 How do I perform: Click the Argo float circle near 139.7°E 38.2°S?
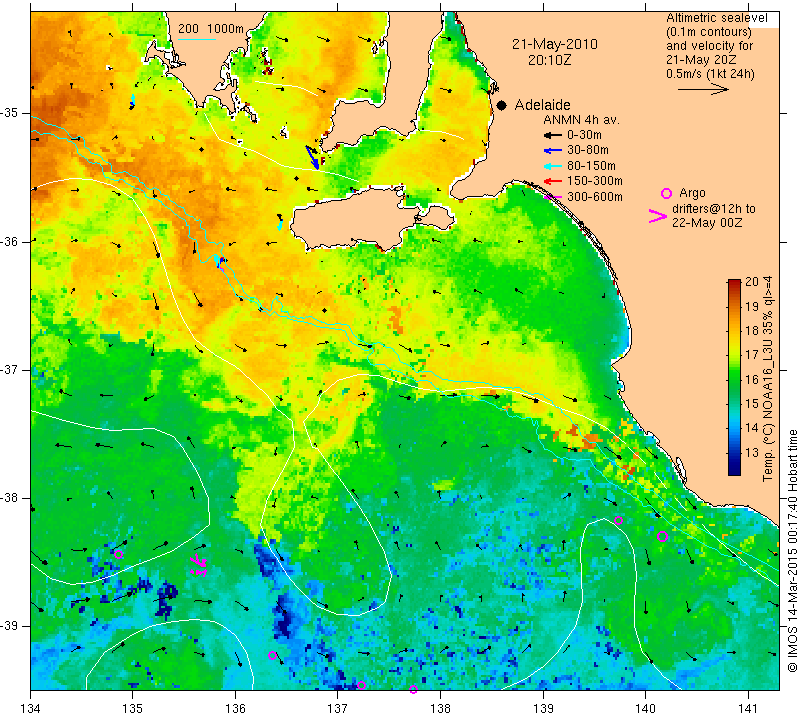pyautogui.click(x=618, y=521)
